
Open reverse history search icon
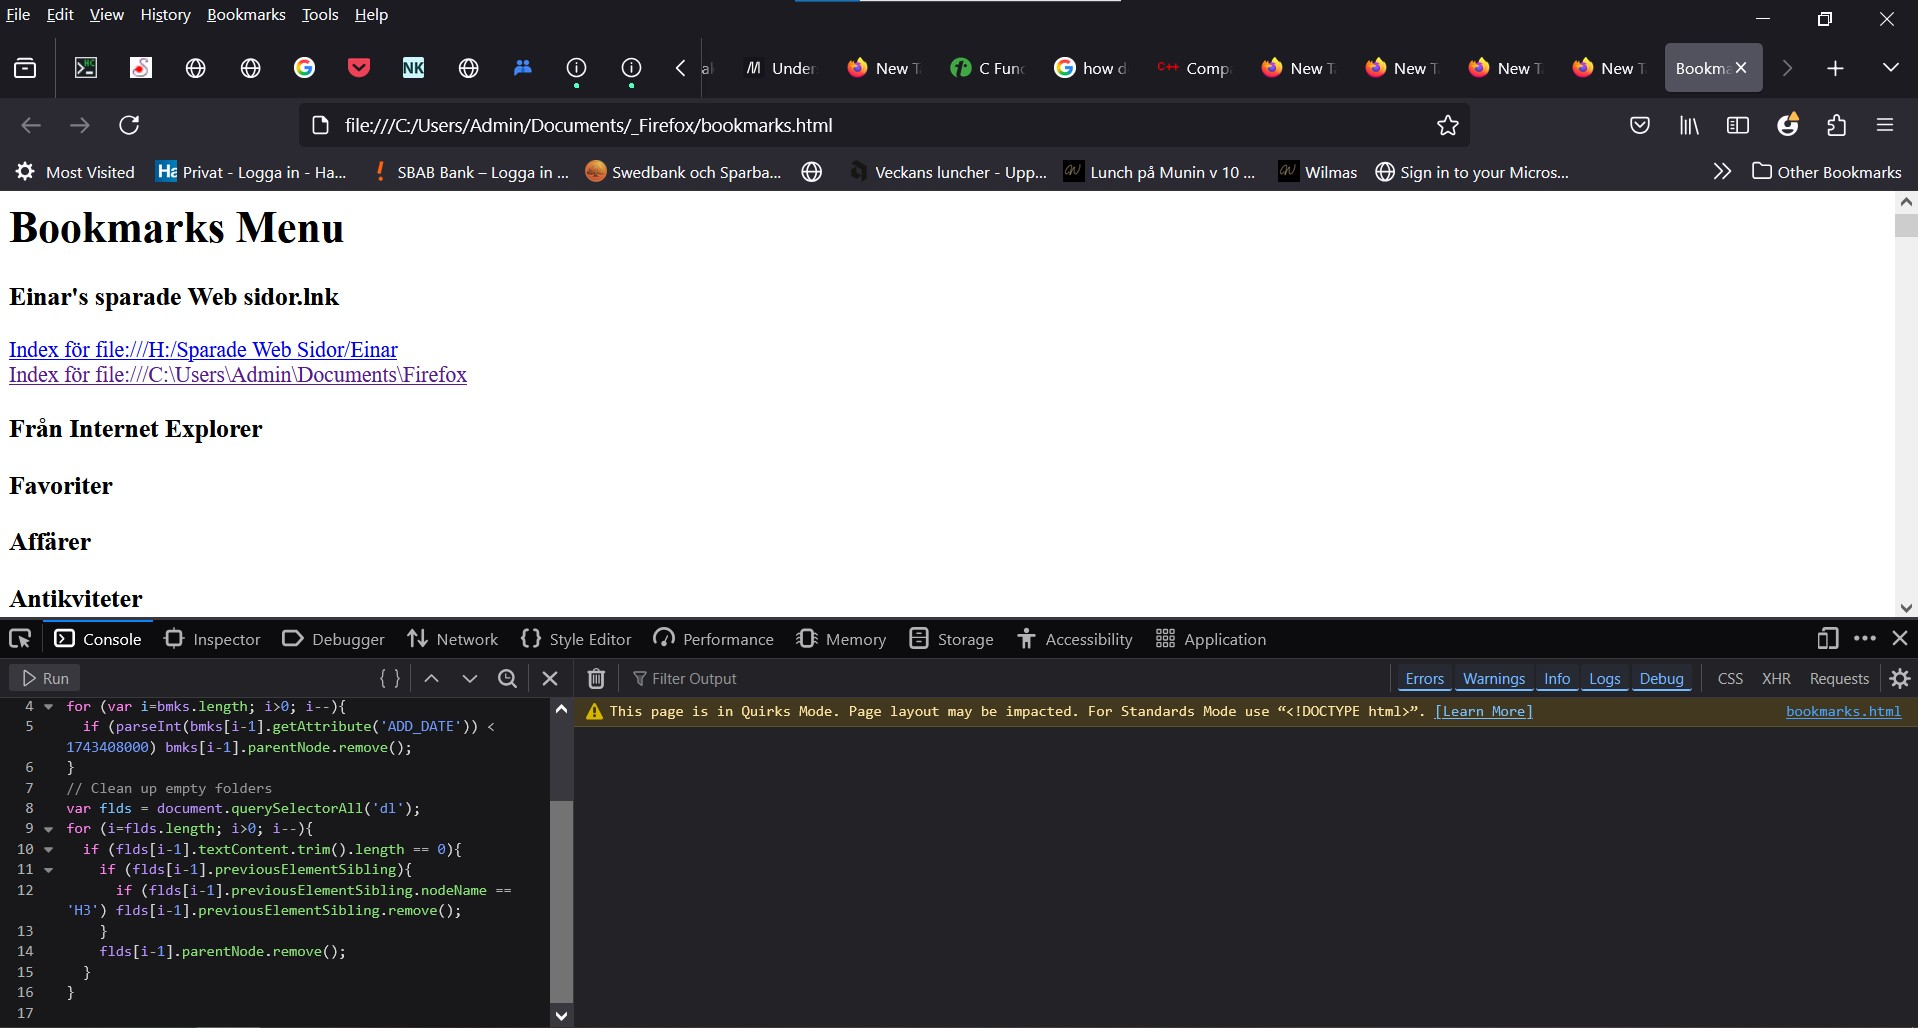click(x=507, y=678)
